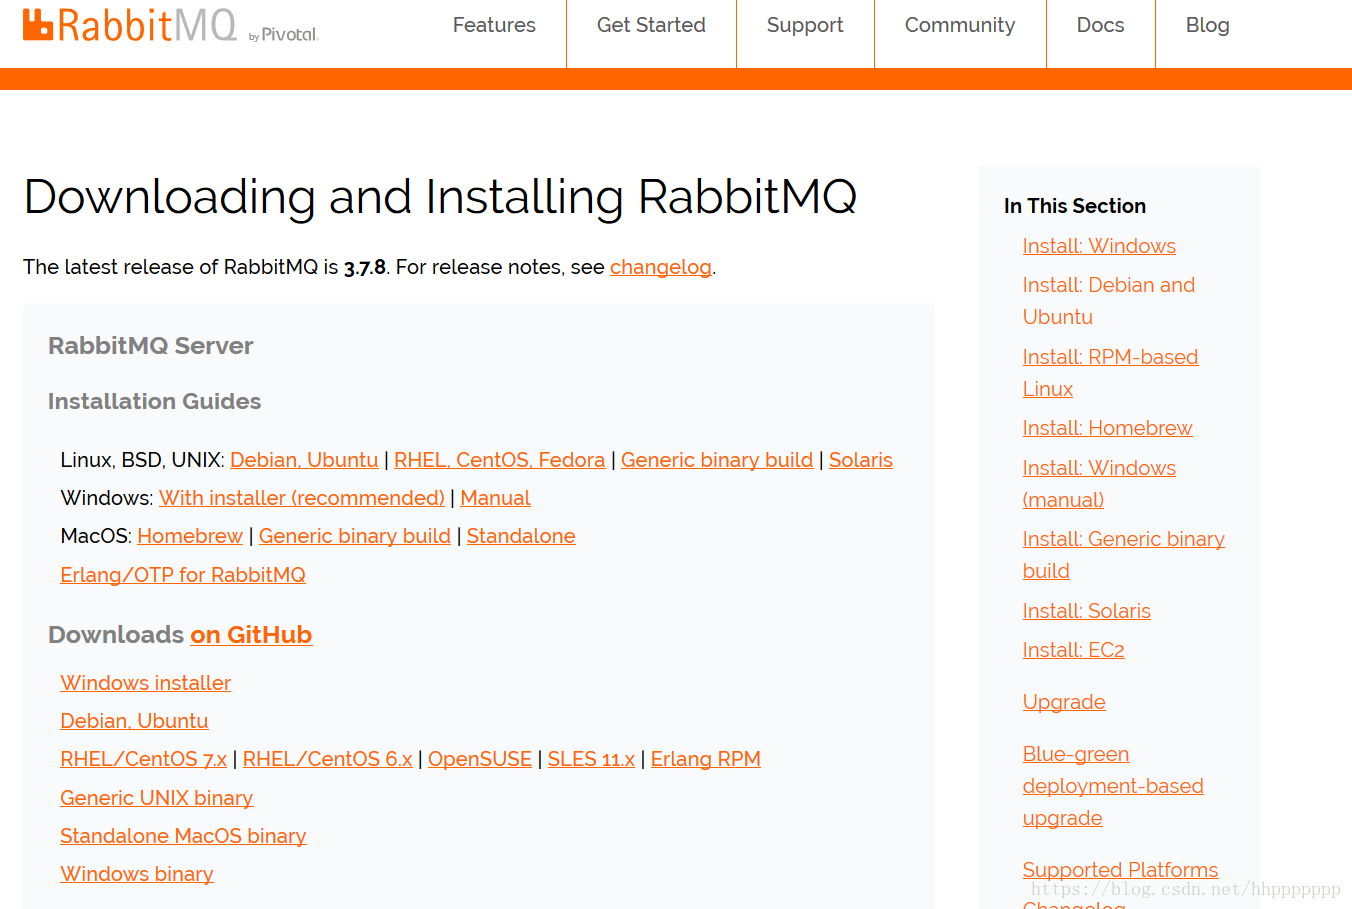Viewport: 1352px width, 909px height.
Task: Open Erlang/OTP for RabbitMQ link
Action: (x=183, y=575)
